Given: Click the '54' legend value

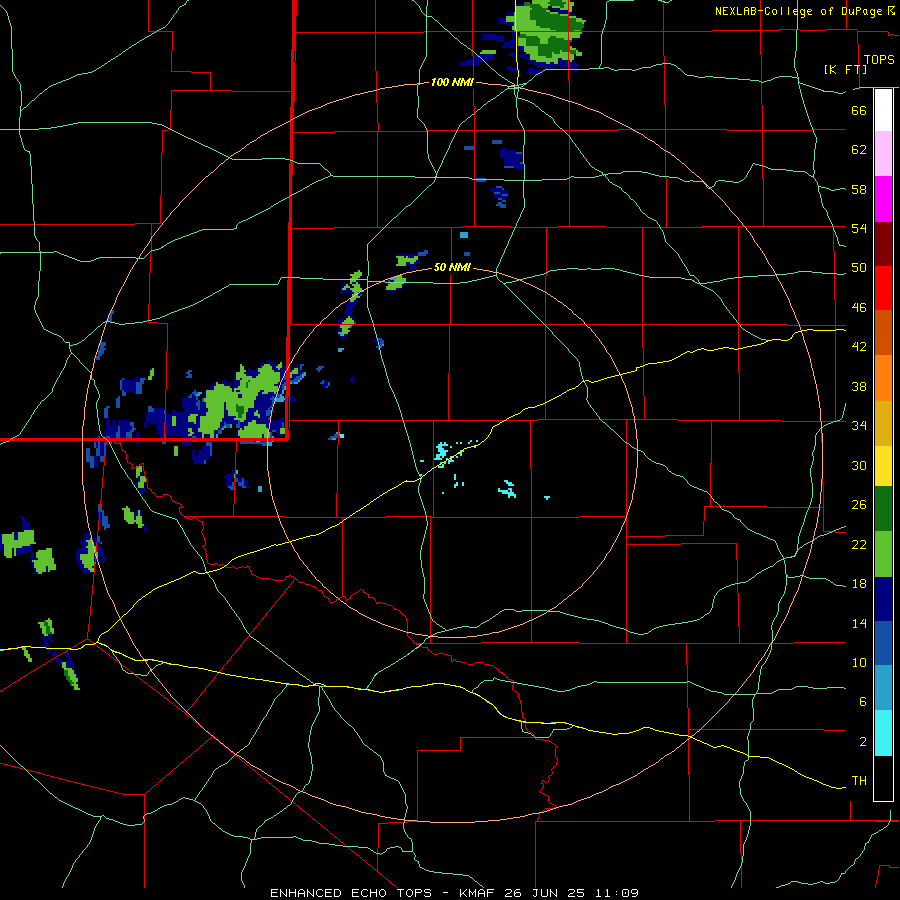Looking at the screenshot, I should (x=859, y=228).
